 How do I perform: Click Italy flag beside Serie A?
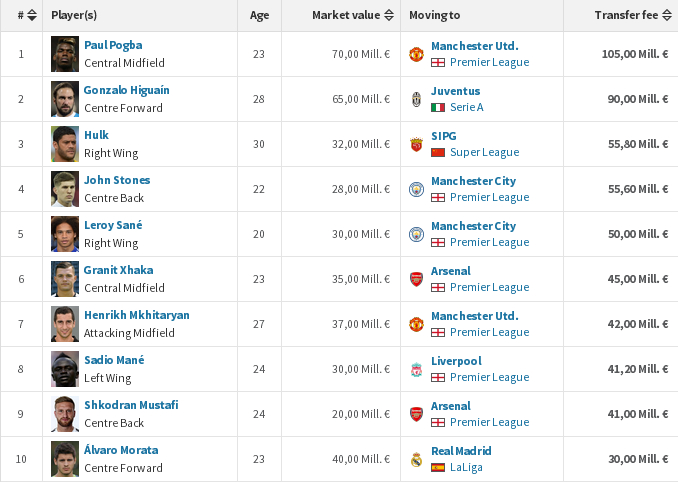pos(438,107)
